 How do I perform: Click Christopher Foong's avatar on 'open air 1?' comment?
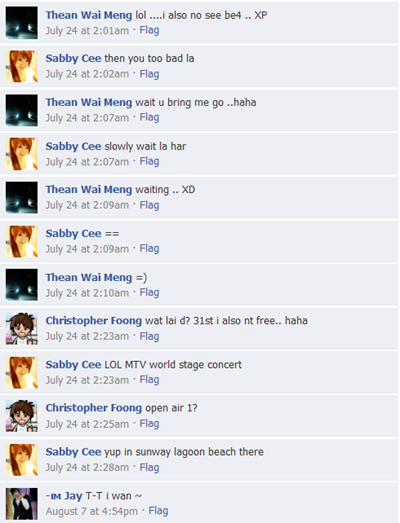pos(22,416)
